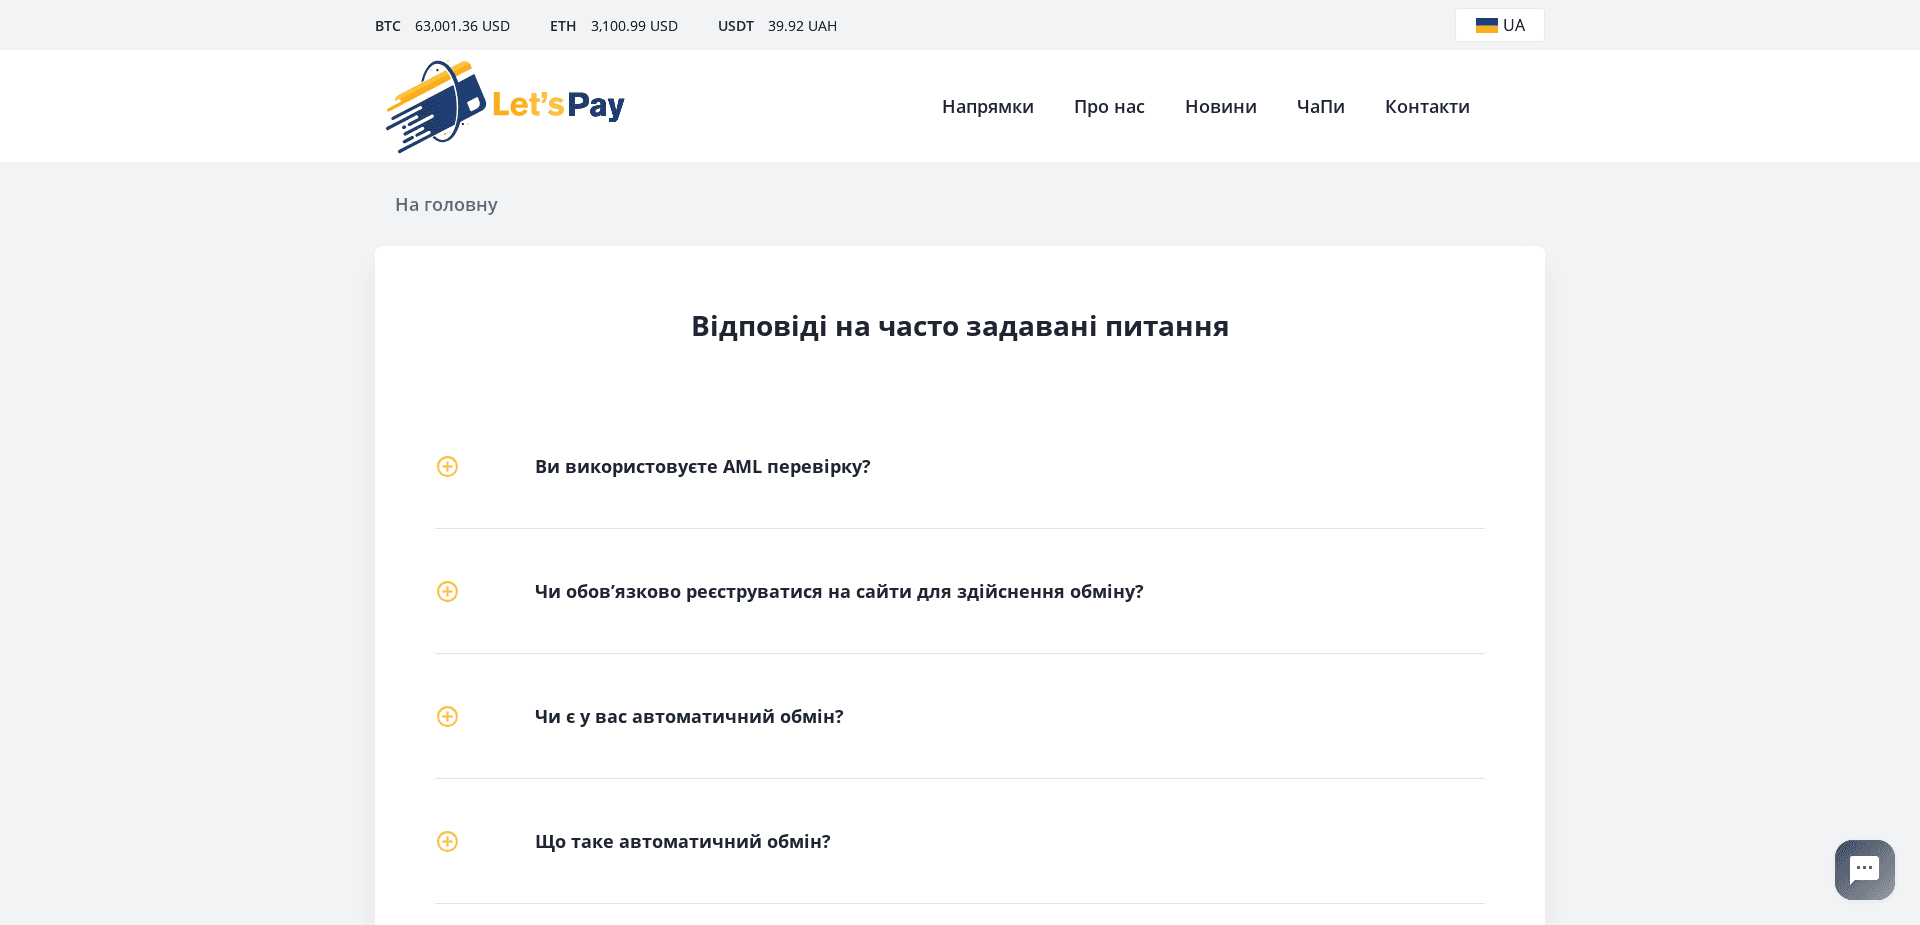Open the Напрямки menu
This screenshot has height=925, width=1920.
pyautogui.click(x=987, y=106)
